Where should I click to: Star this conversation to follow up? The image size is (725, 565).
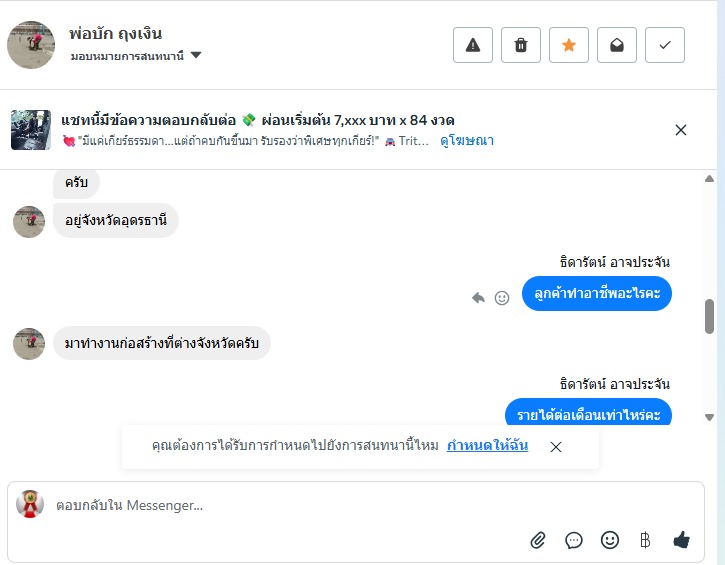569,45
